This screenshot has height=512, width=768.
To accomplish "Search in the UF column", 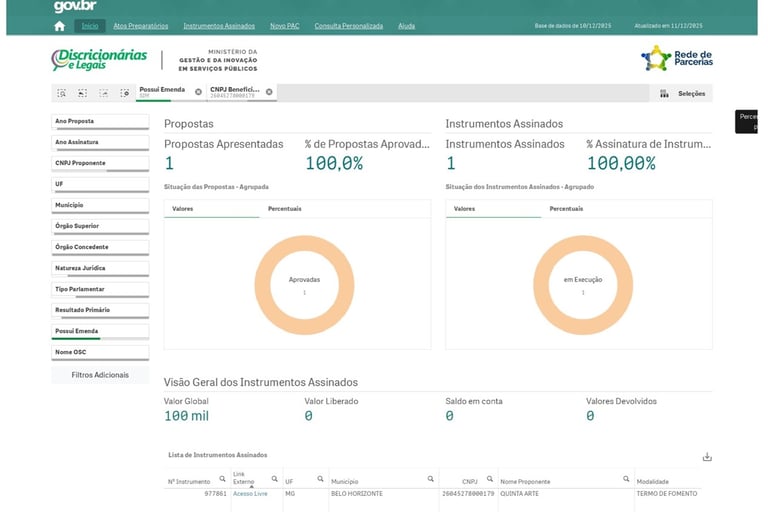I will 320,479.
